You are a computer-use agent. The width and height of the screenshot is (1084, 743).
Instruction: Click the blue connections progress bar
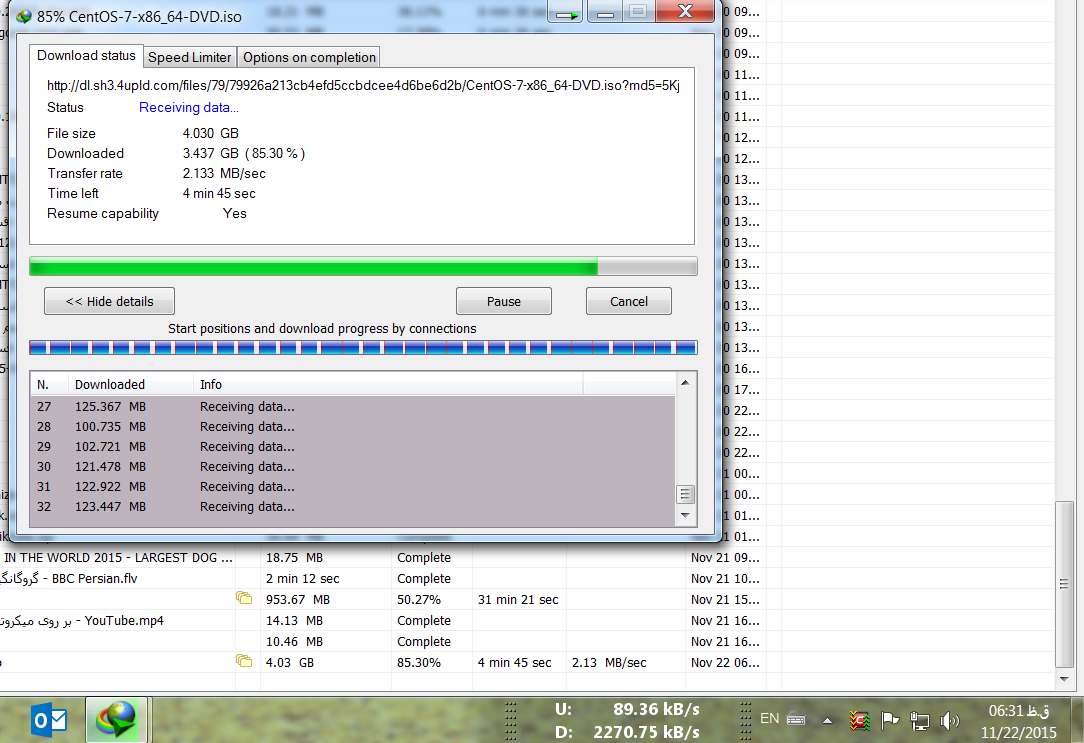[363, 348]
